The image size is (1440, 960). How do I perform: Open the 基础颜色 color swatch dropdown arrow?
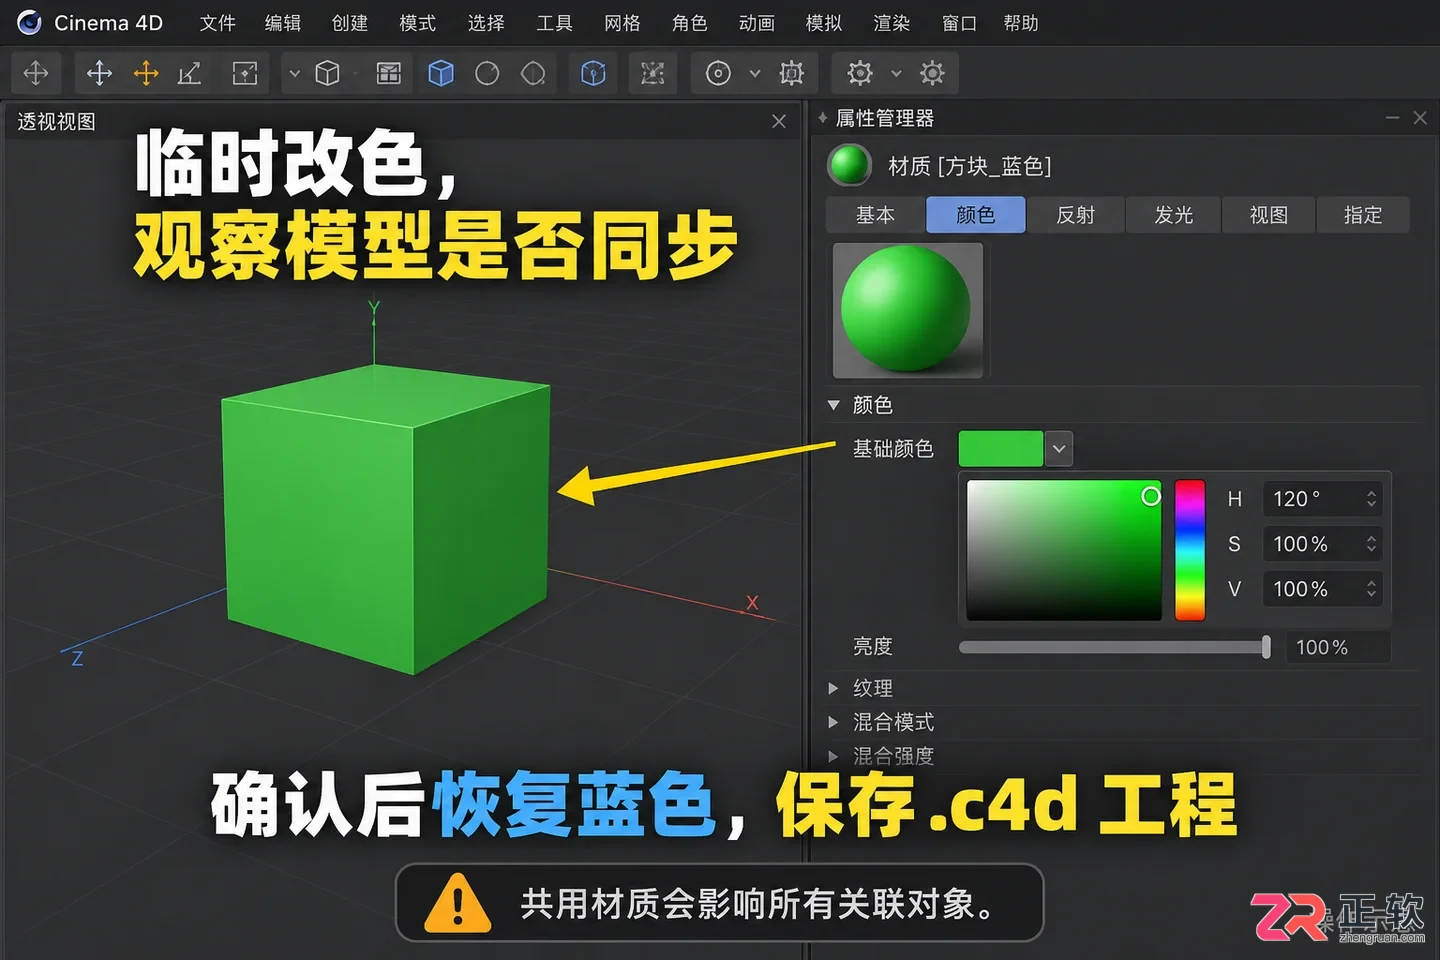pyautogui.click(x=1059, y=449)
